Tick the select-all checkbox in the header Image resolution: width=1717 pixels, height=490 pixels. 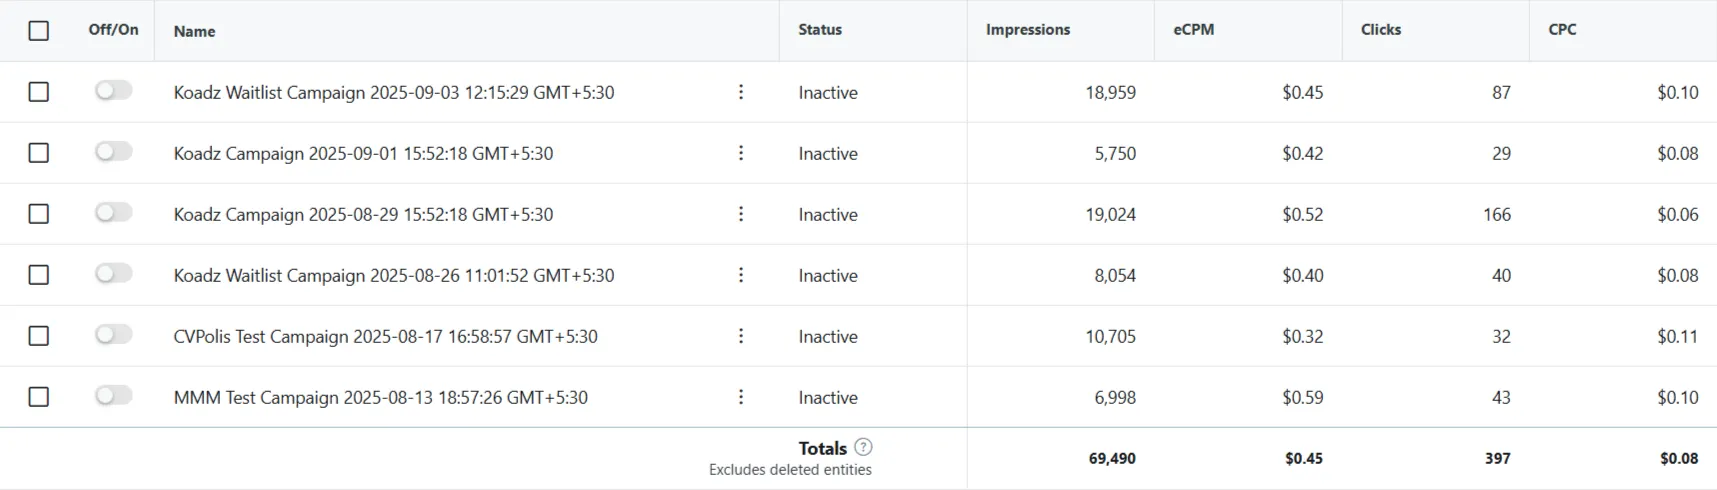click(x=39, y=31)
